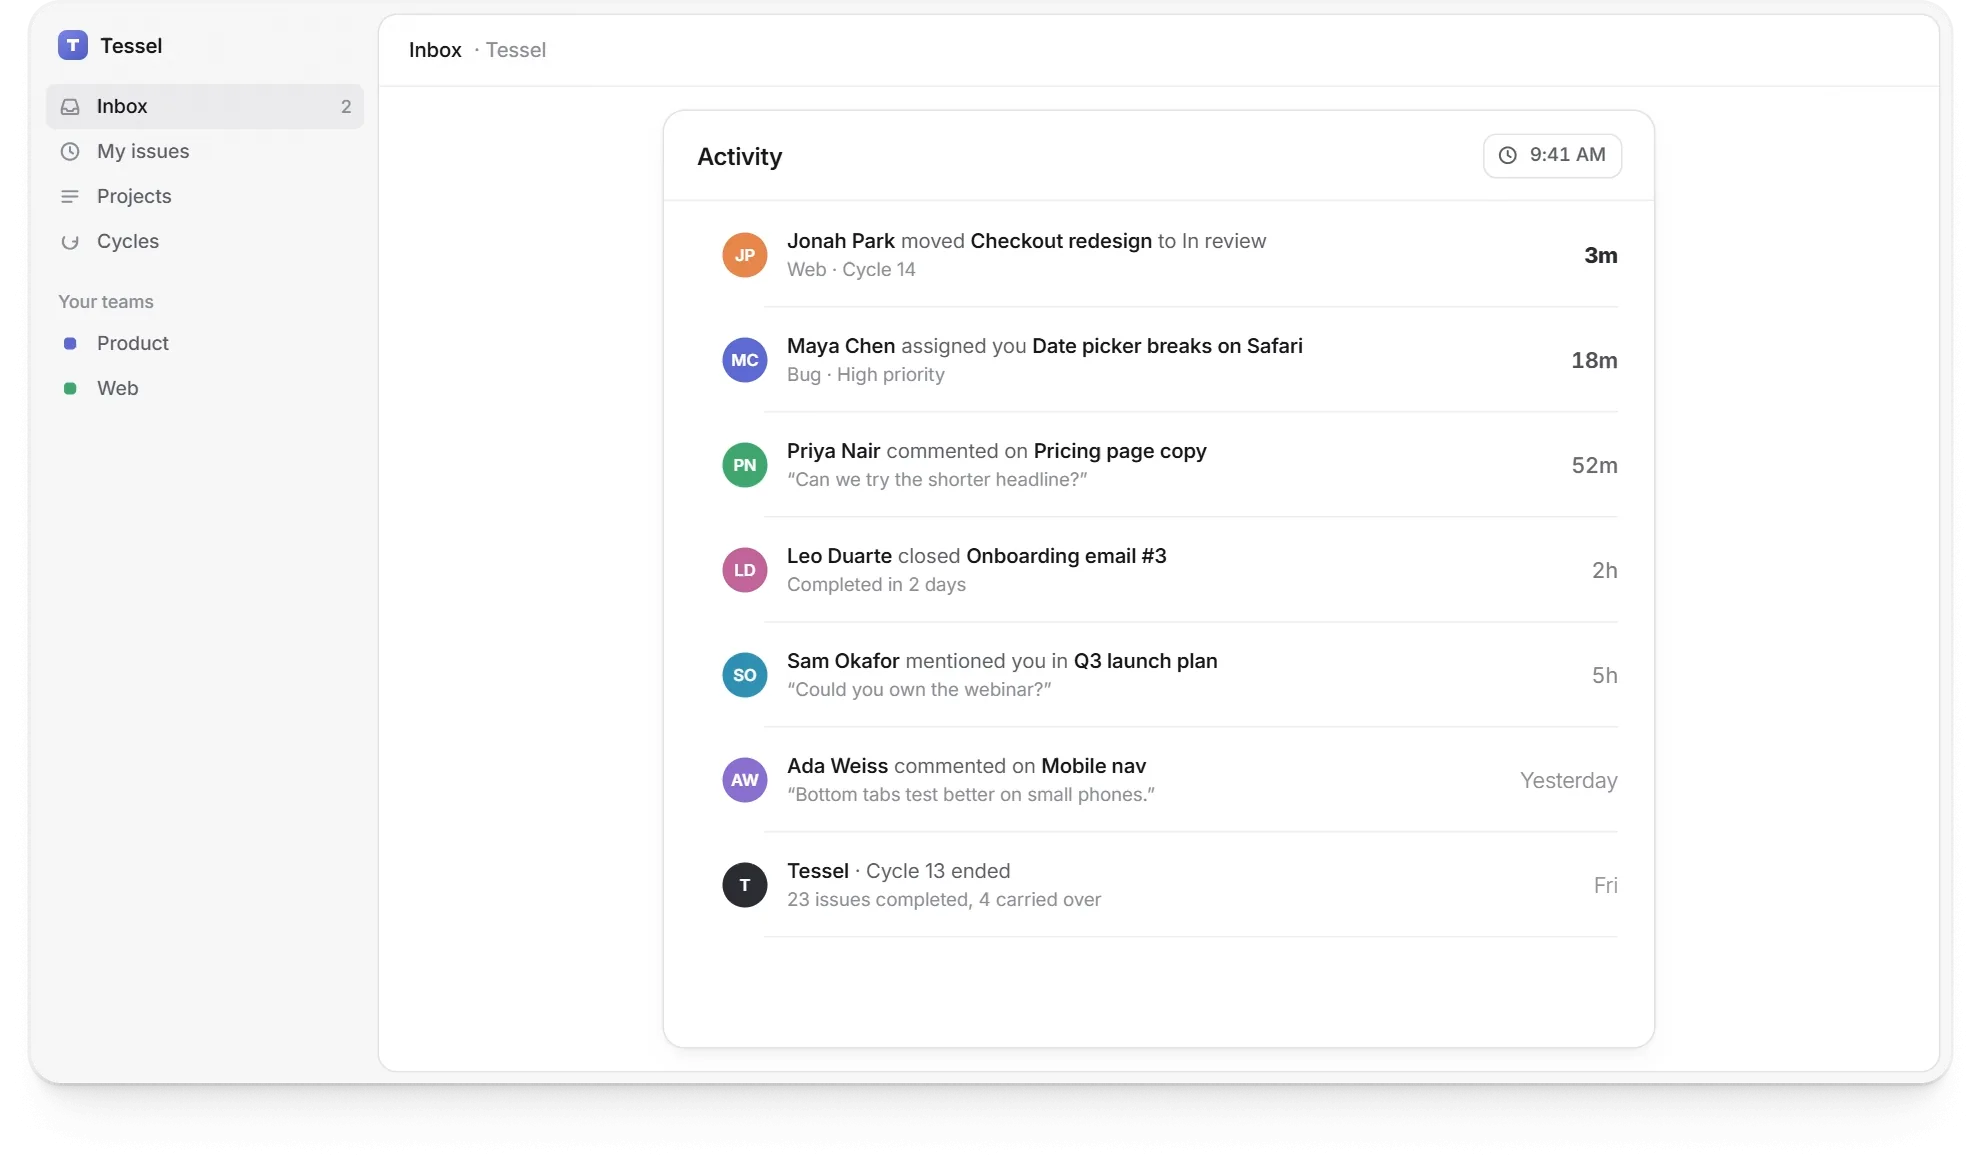The height and width of the screenshot is (1176, 1982).
Task: Click 'Bug · High priority' subtitle
Action: tap(865, 375)
